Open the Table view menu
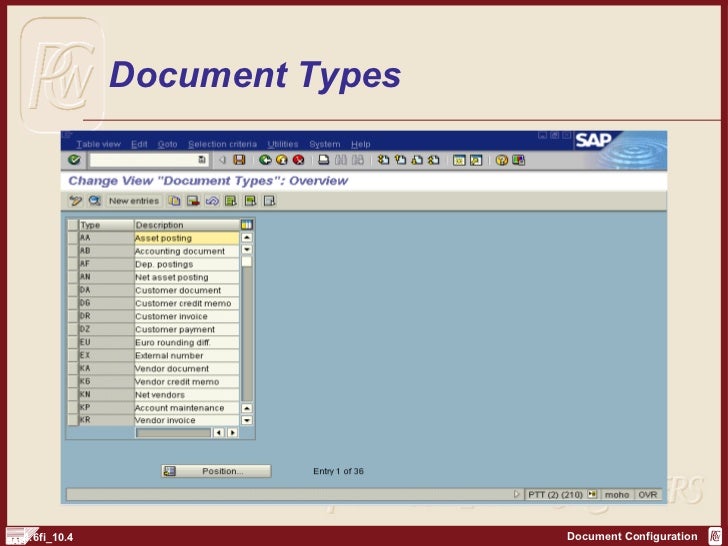Screen dimensions: 728x546 click(98, 144)
